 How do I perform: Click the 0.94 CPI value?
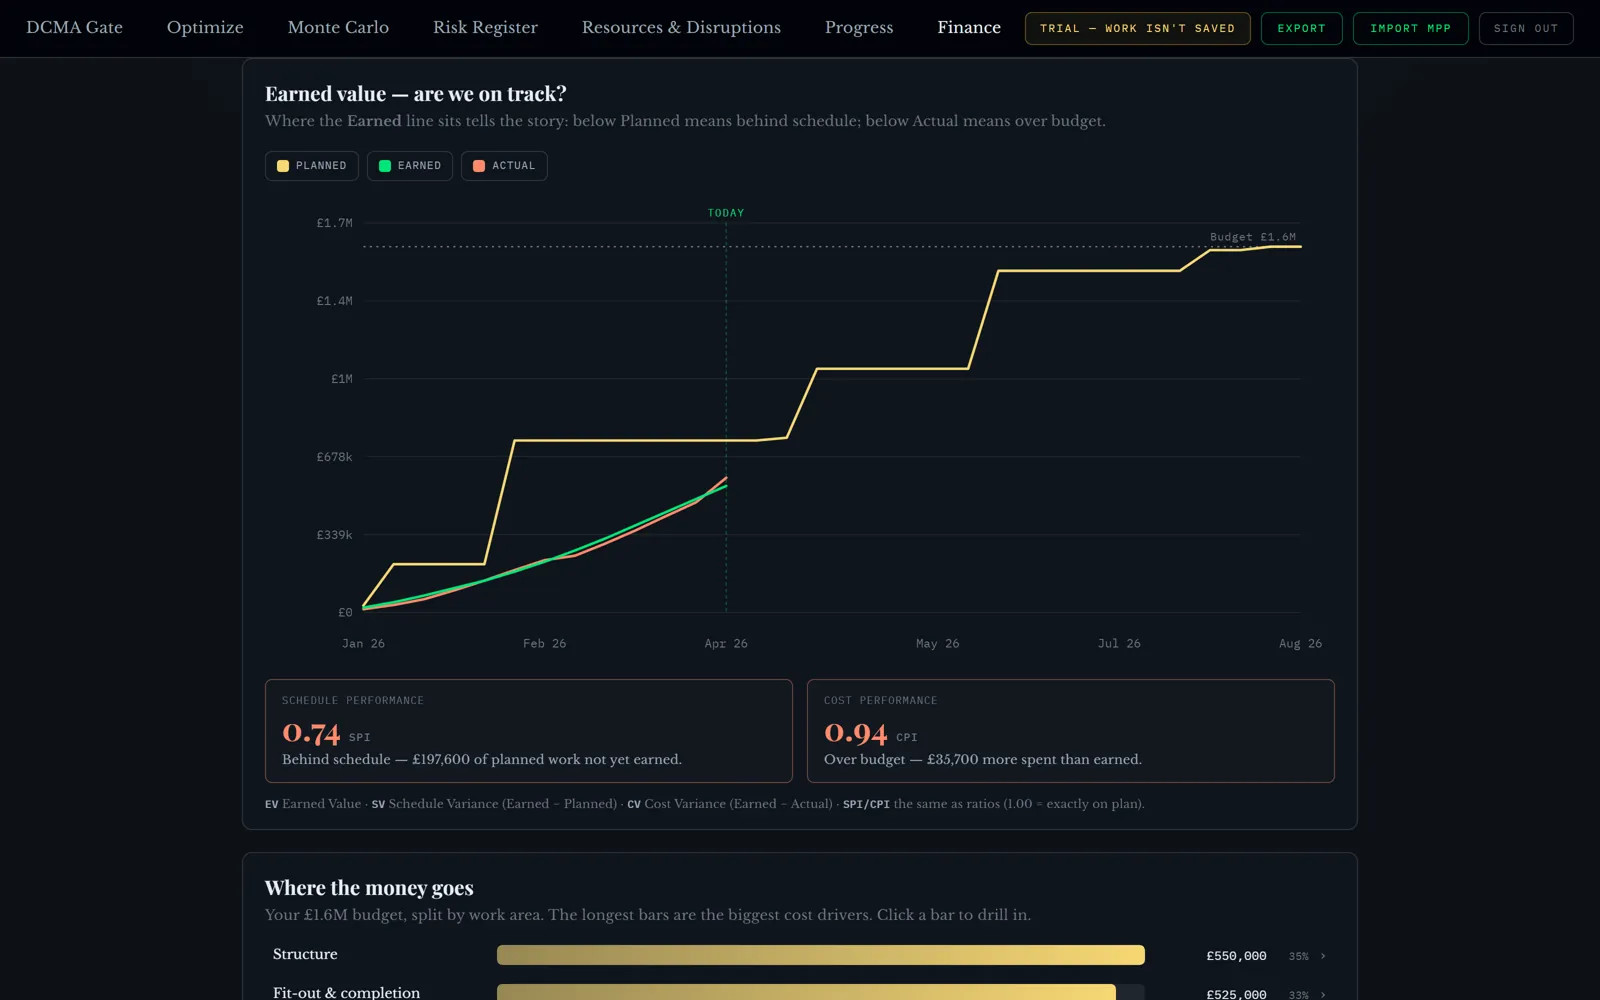point(855,734)
